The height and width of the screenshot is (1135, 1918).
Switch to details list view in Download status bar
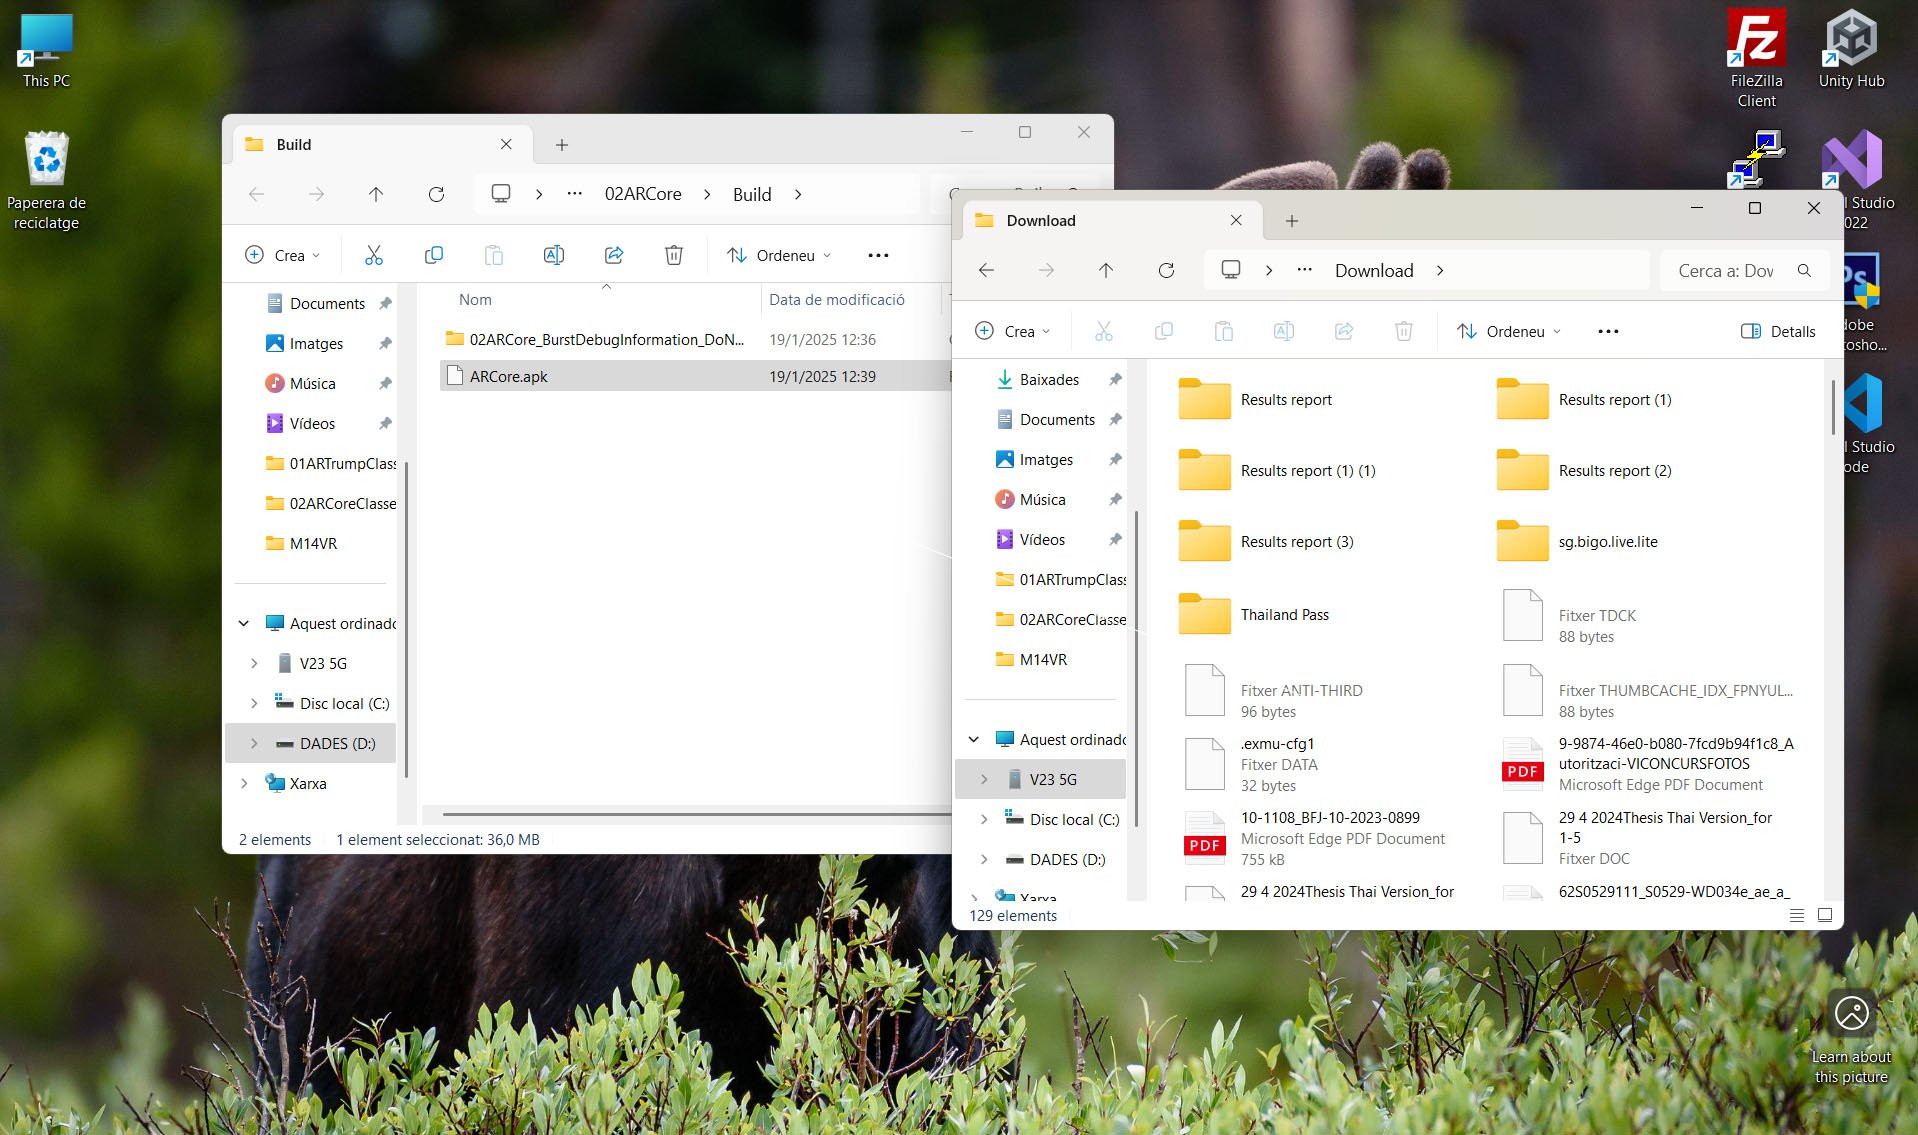(x=1797, y=915)
